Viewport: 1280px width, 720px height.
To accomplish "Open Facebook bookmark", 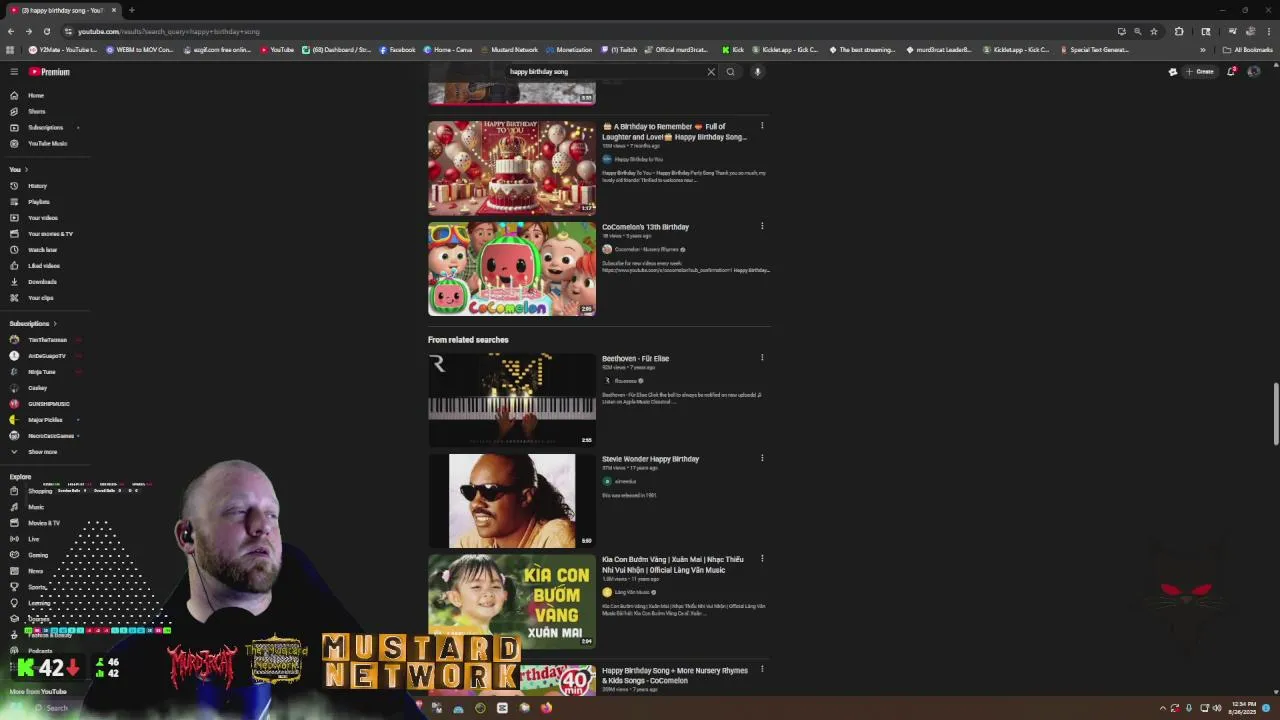I will coord(397,50).
